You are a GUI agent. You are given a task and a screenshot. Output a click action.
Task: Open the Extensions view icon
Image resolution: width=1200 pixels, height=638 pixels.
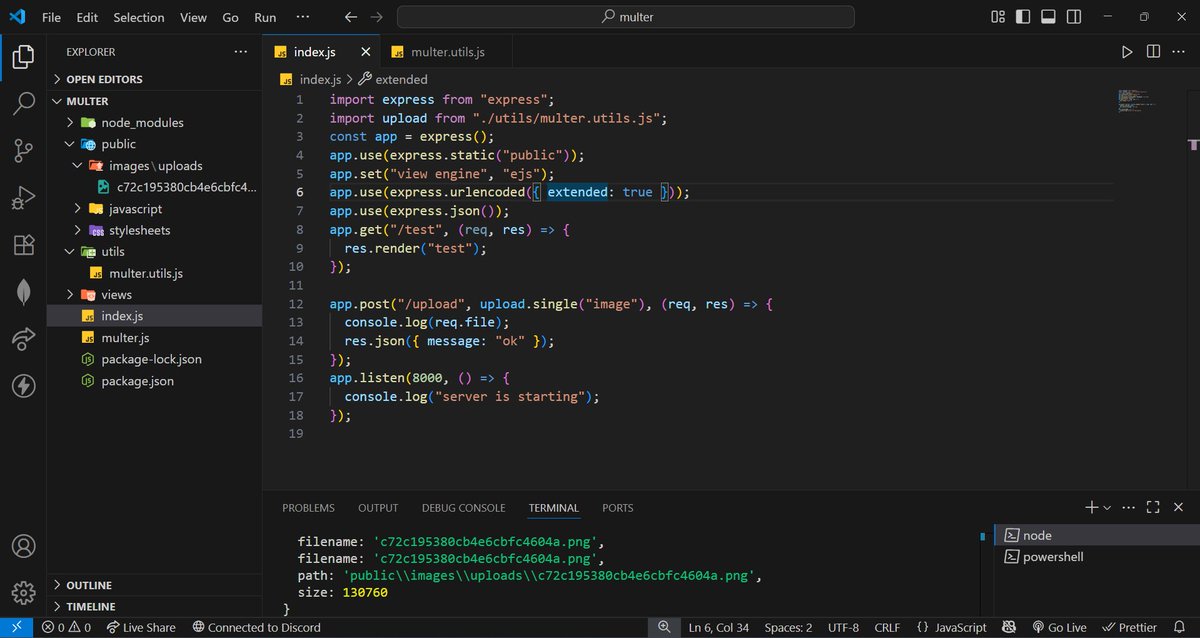click(x=23, y=245)
